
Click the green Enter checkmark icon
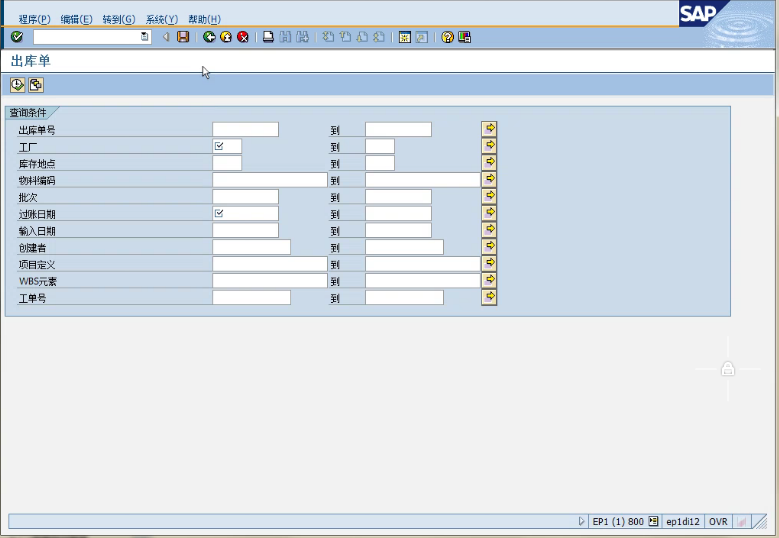(x=17, y=37)
